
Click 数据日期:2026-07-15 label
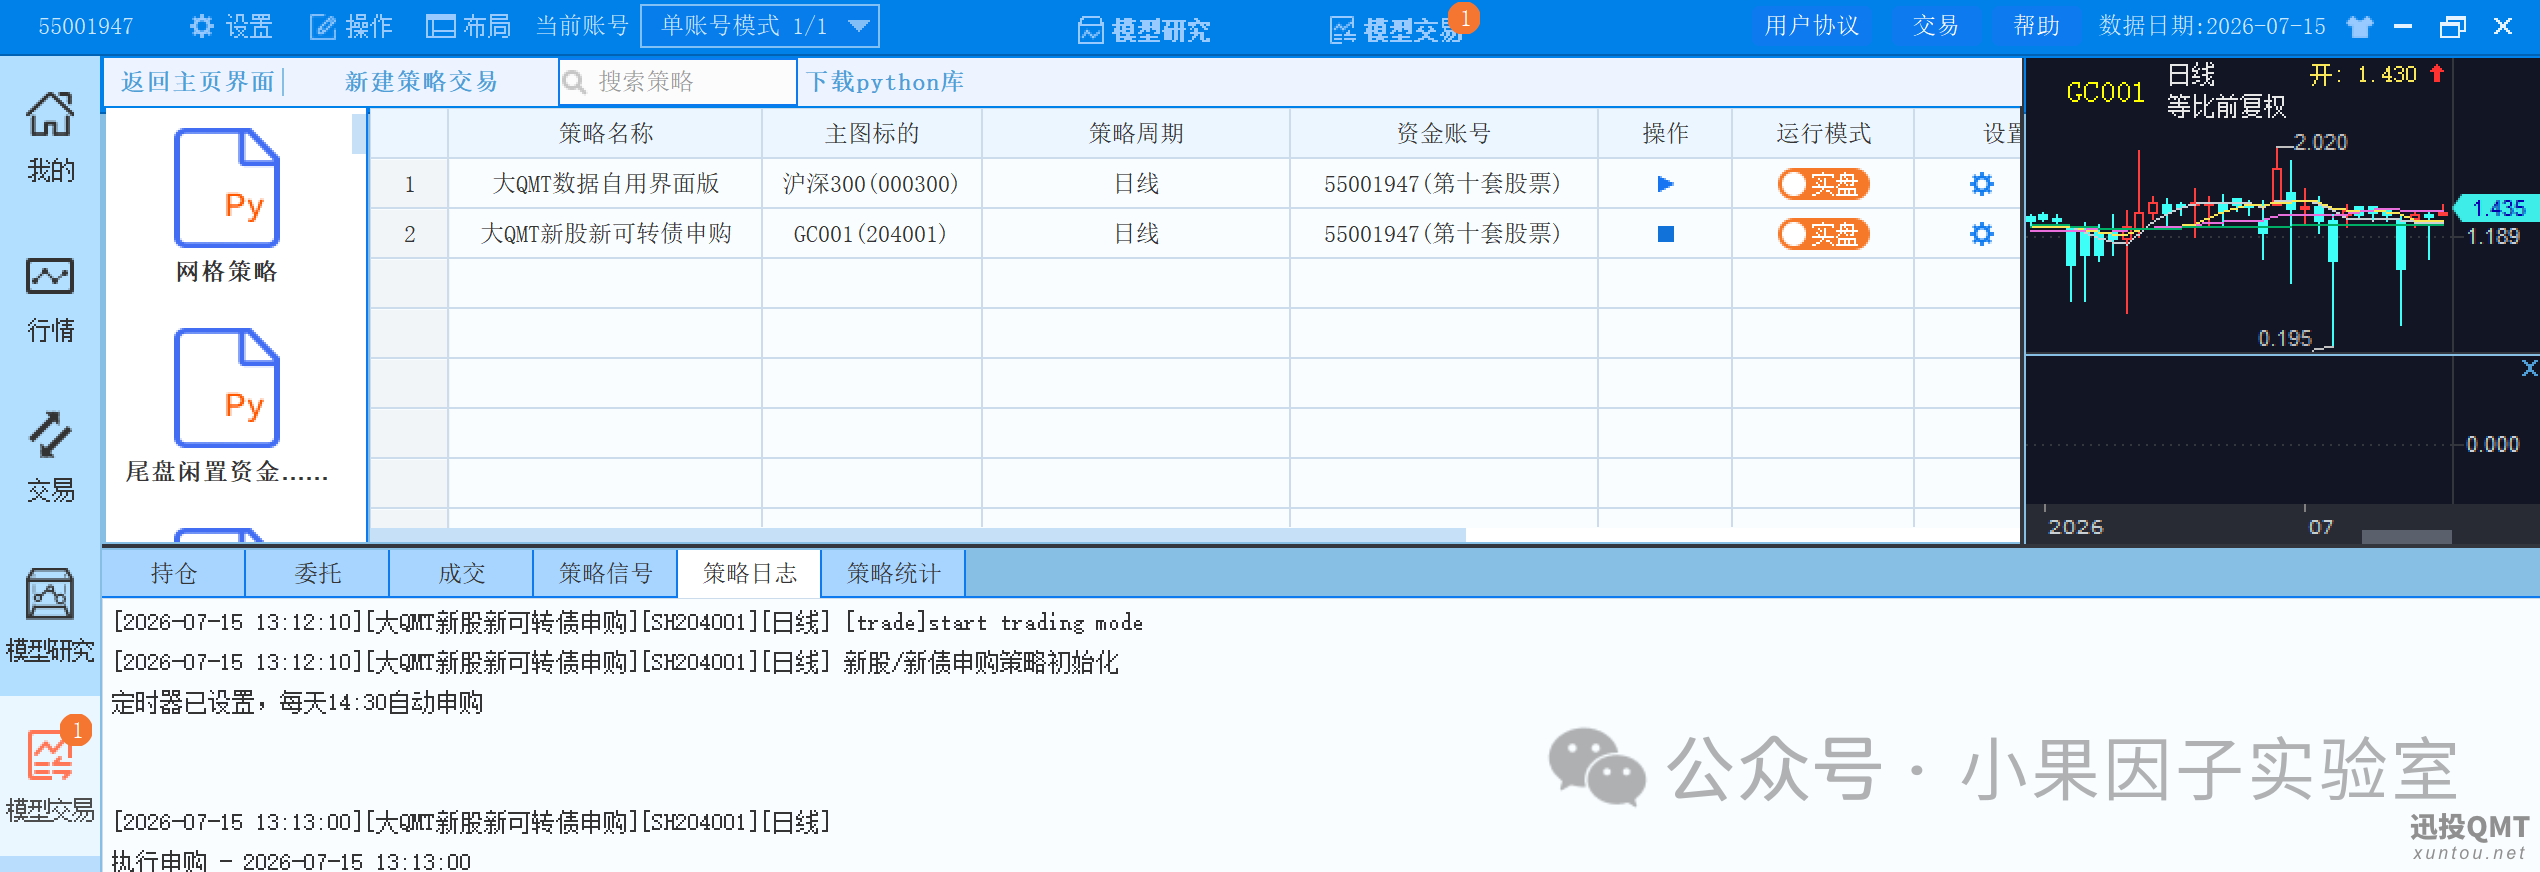tap(2212, 26)
